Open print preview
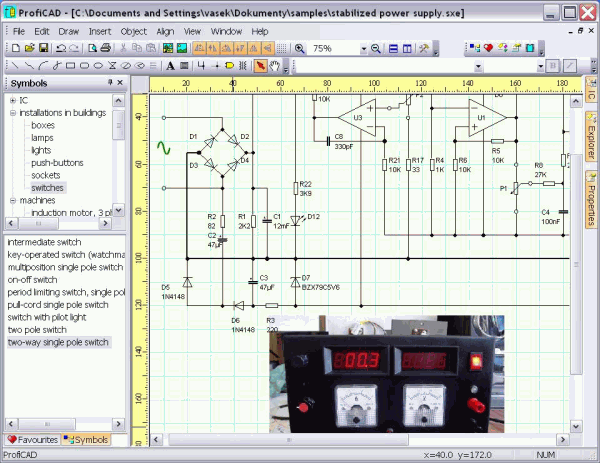Image resolution: width=600 pixels, height=463 pixels. [92, 48]
